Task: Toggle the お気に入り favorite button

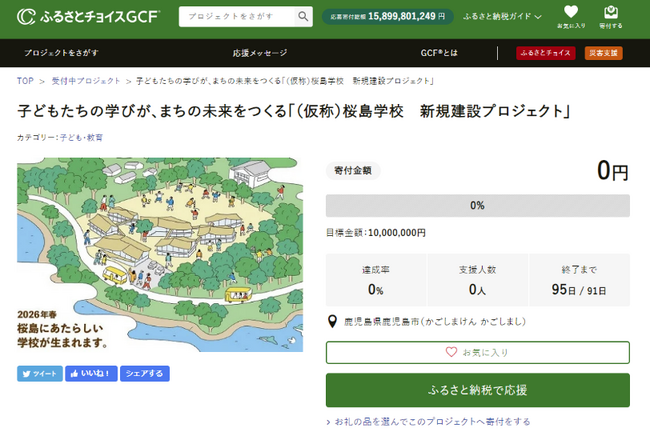Action: tap(477, 352)
